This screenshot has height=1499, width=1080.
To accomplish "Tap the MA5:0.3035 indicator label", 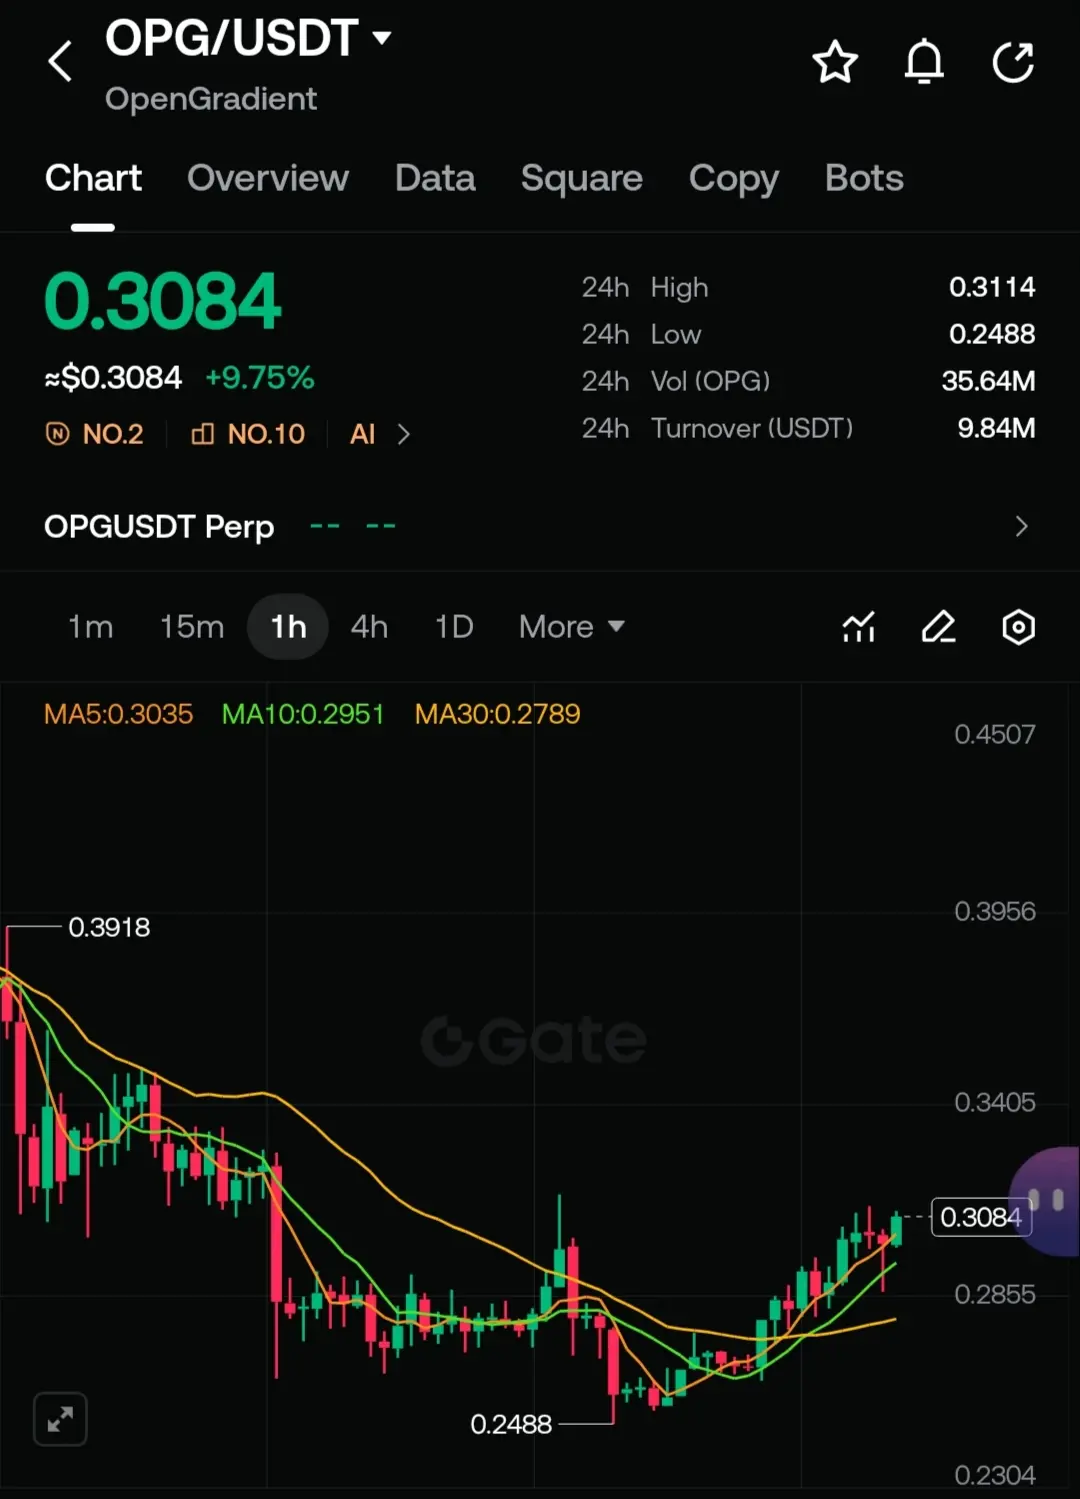I will (x=118, y=714).
